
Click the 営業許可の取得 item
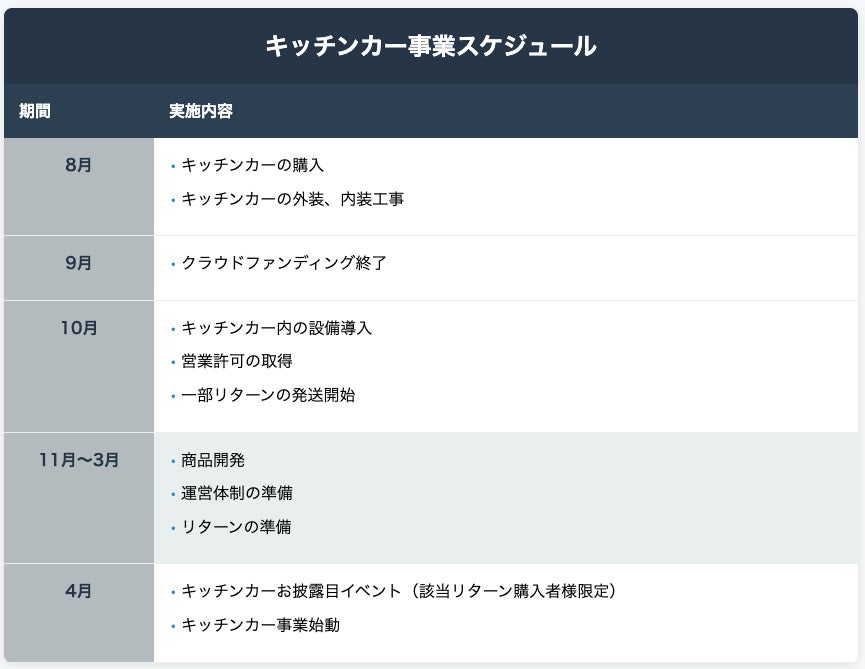pos(237,361)
